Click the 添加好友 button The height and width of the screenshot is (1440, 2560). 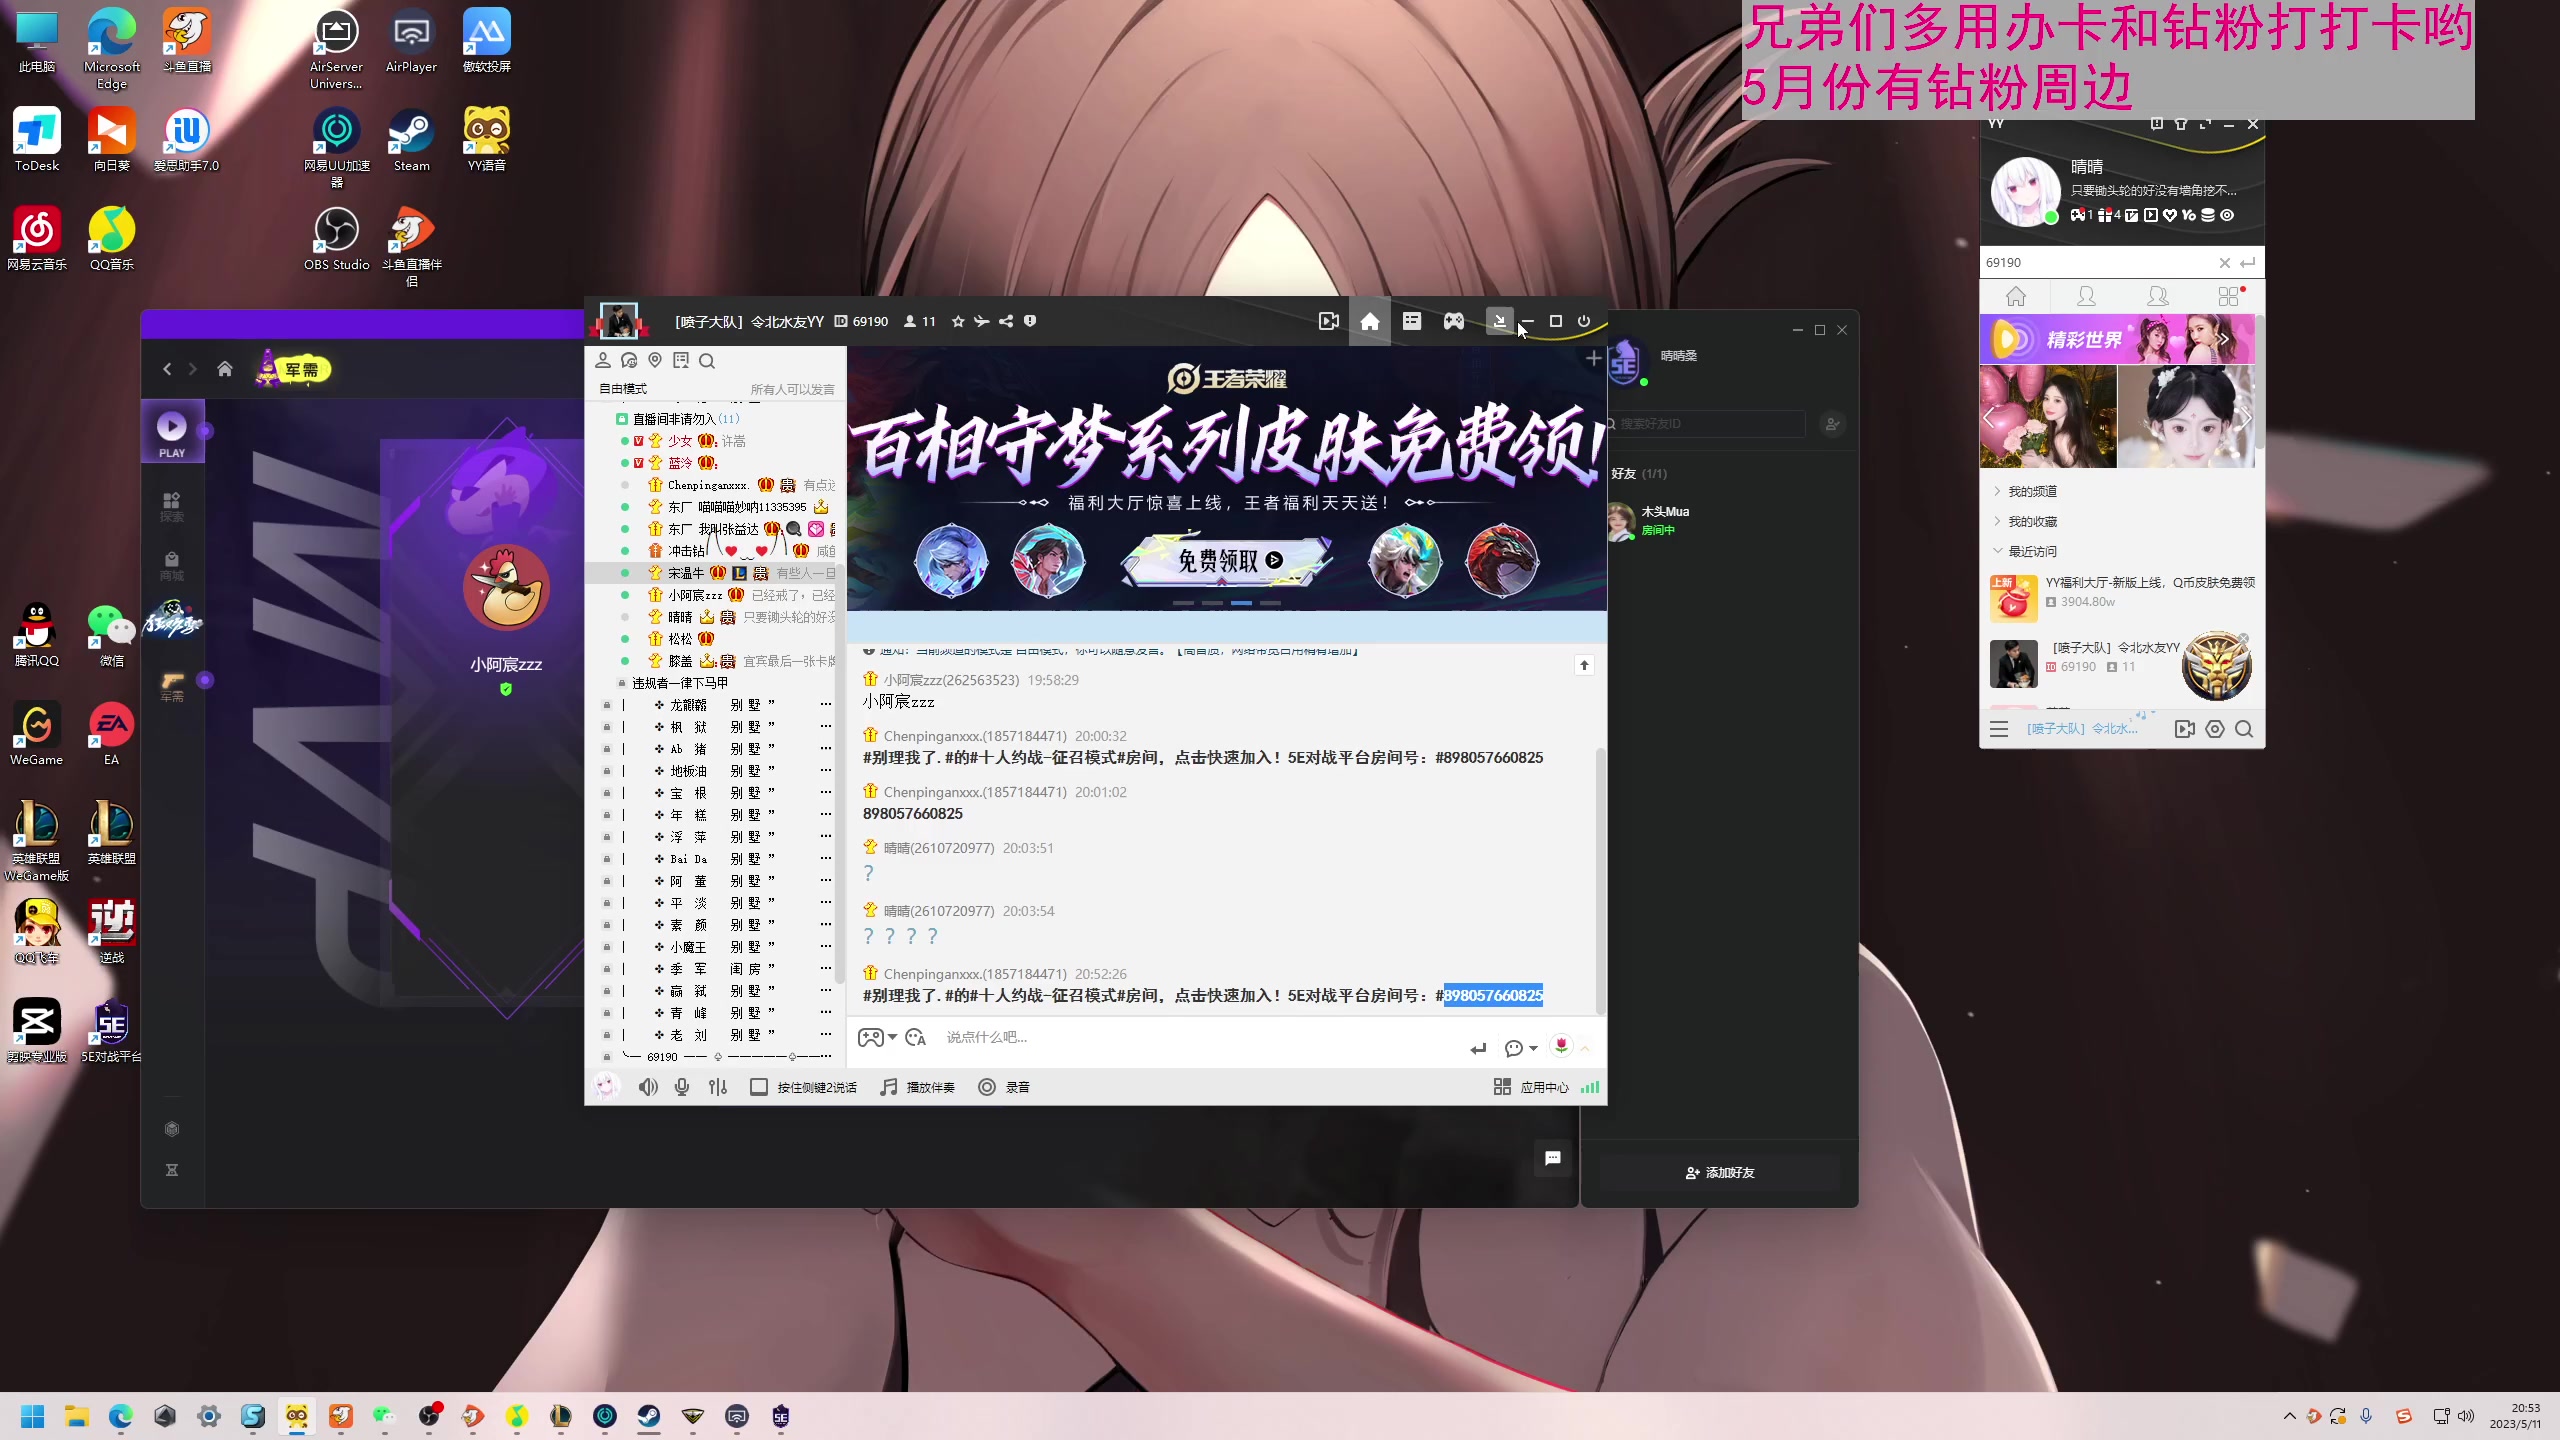point(1720,1172)
